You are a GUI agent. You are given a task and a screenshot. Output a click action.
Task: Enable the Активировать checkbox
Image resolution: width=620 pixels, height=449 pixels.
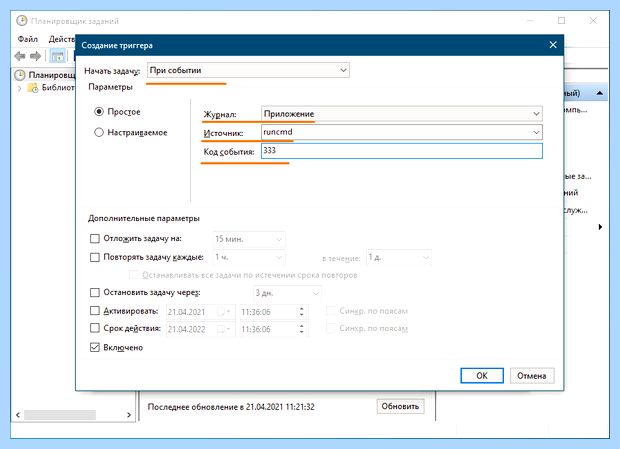tap(95, 311)
